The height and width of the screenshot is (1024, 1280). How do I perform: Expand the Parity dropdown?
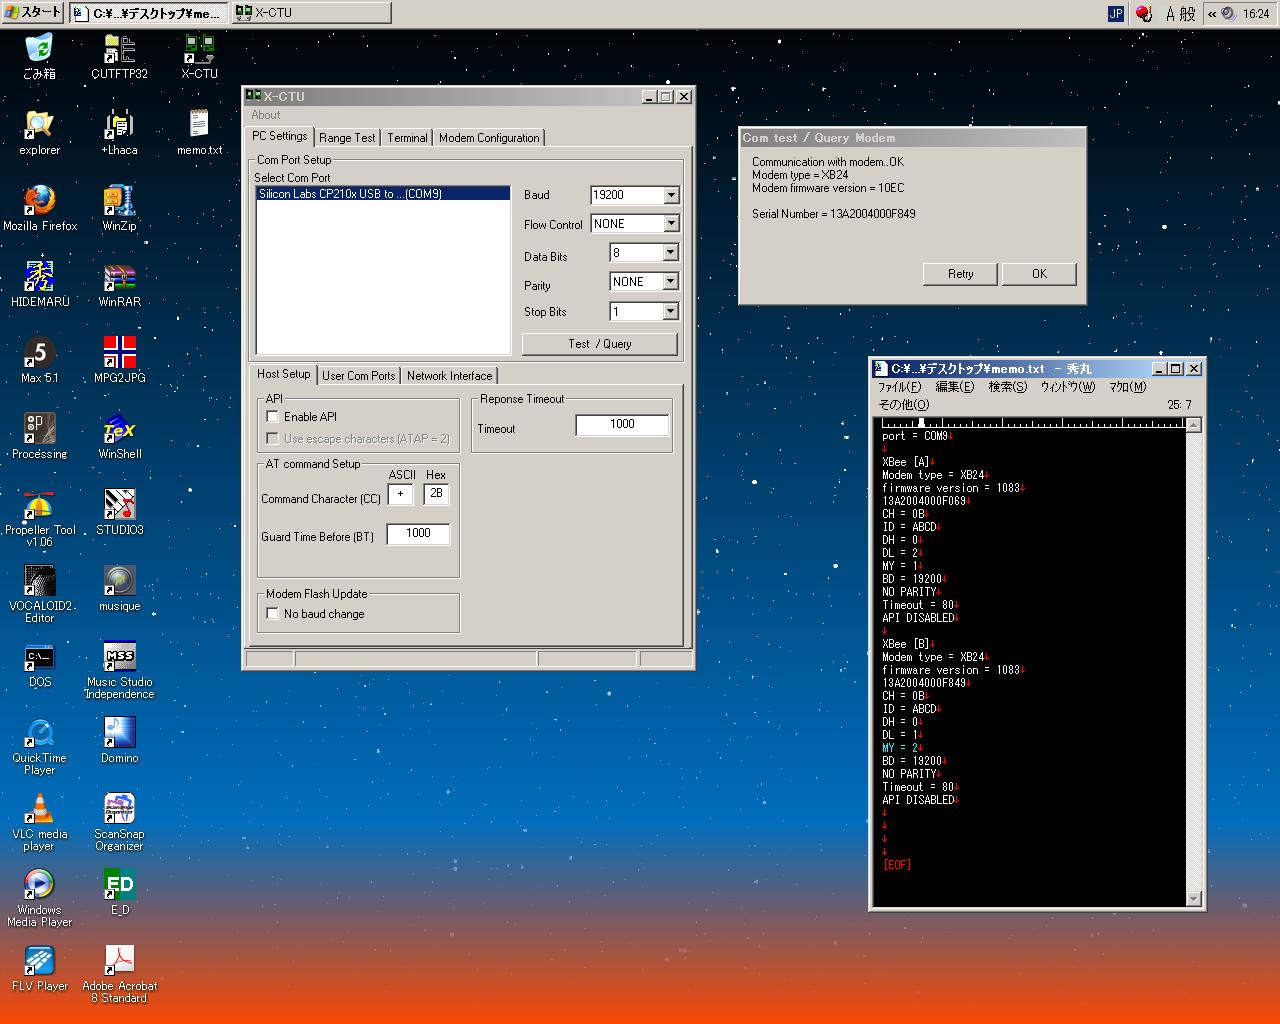point(671,282)
